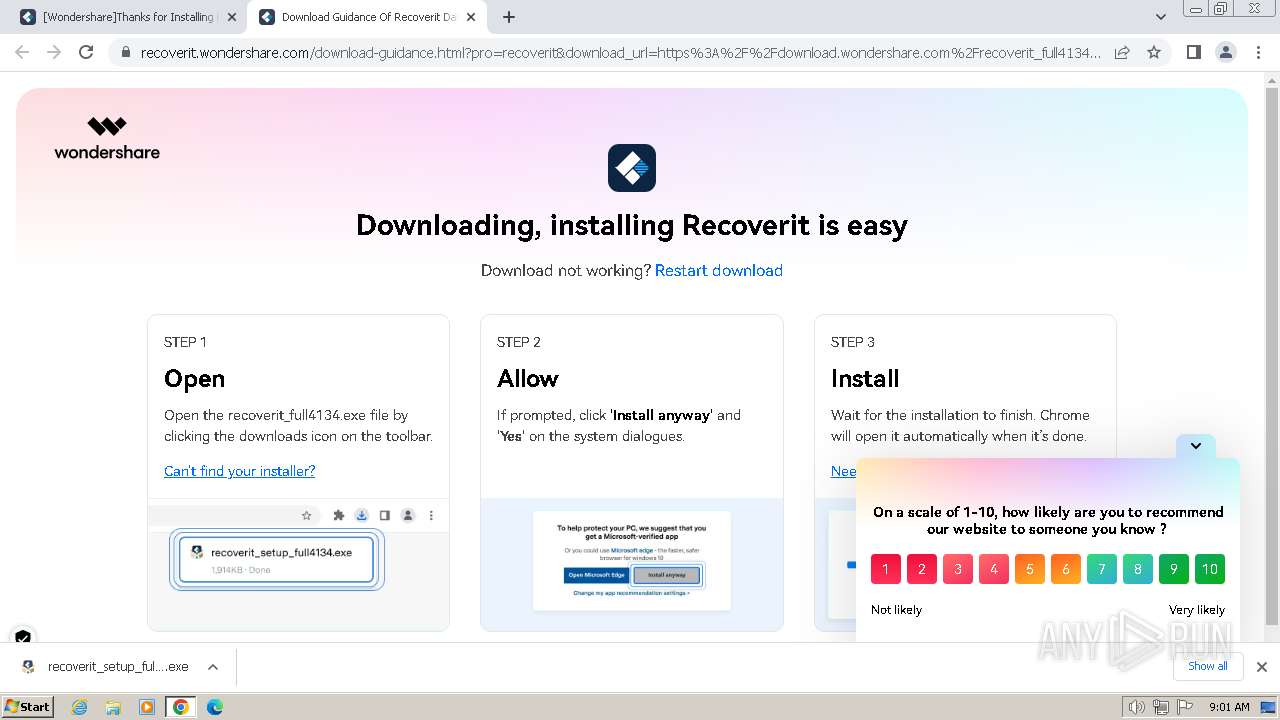Bookmark this page with the star icon
This screenshot has height=720, width=1280.
click(x=1154, y=52)
